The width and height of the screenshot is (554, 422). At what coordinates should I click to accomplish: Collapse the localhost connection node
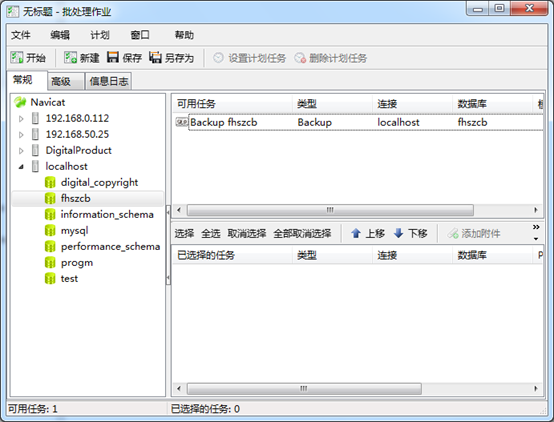point(21,167)
